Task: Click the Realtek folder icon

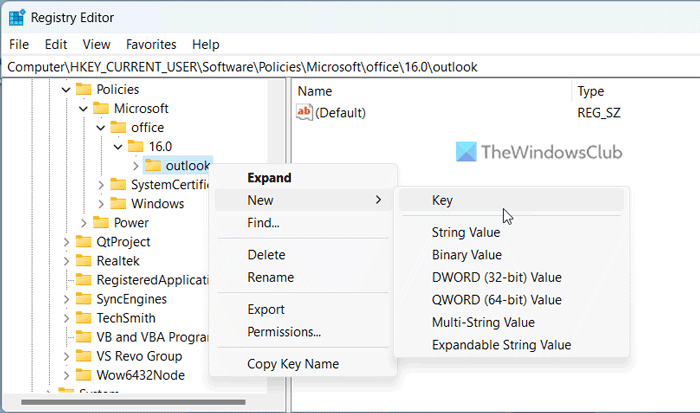Action: 83,261
